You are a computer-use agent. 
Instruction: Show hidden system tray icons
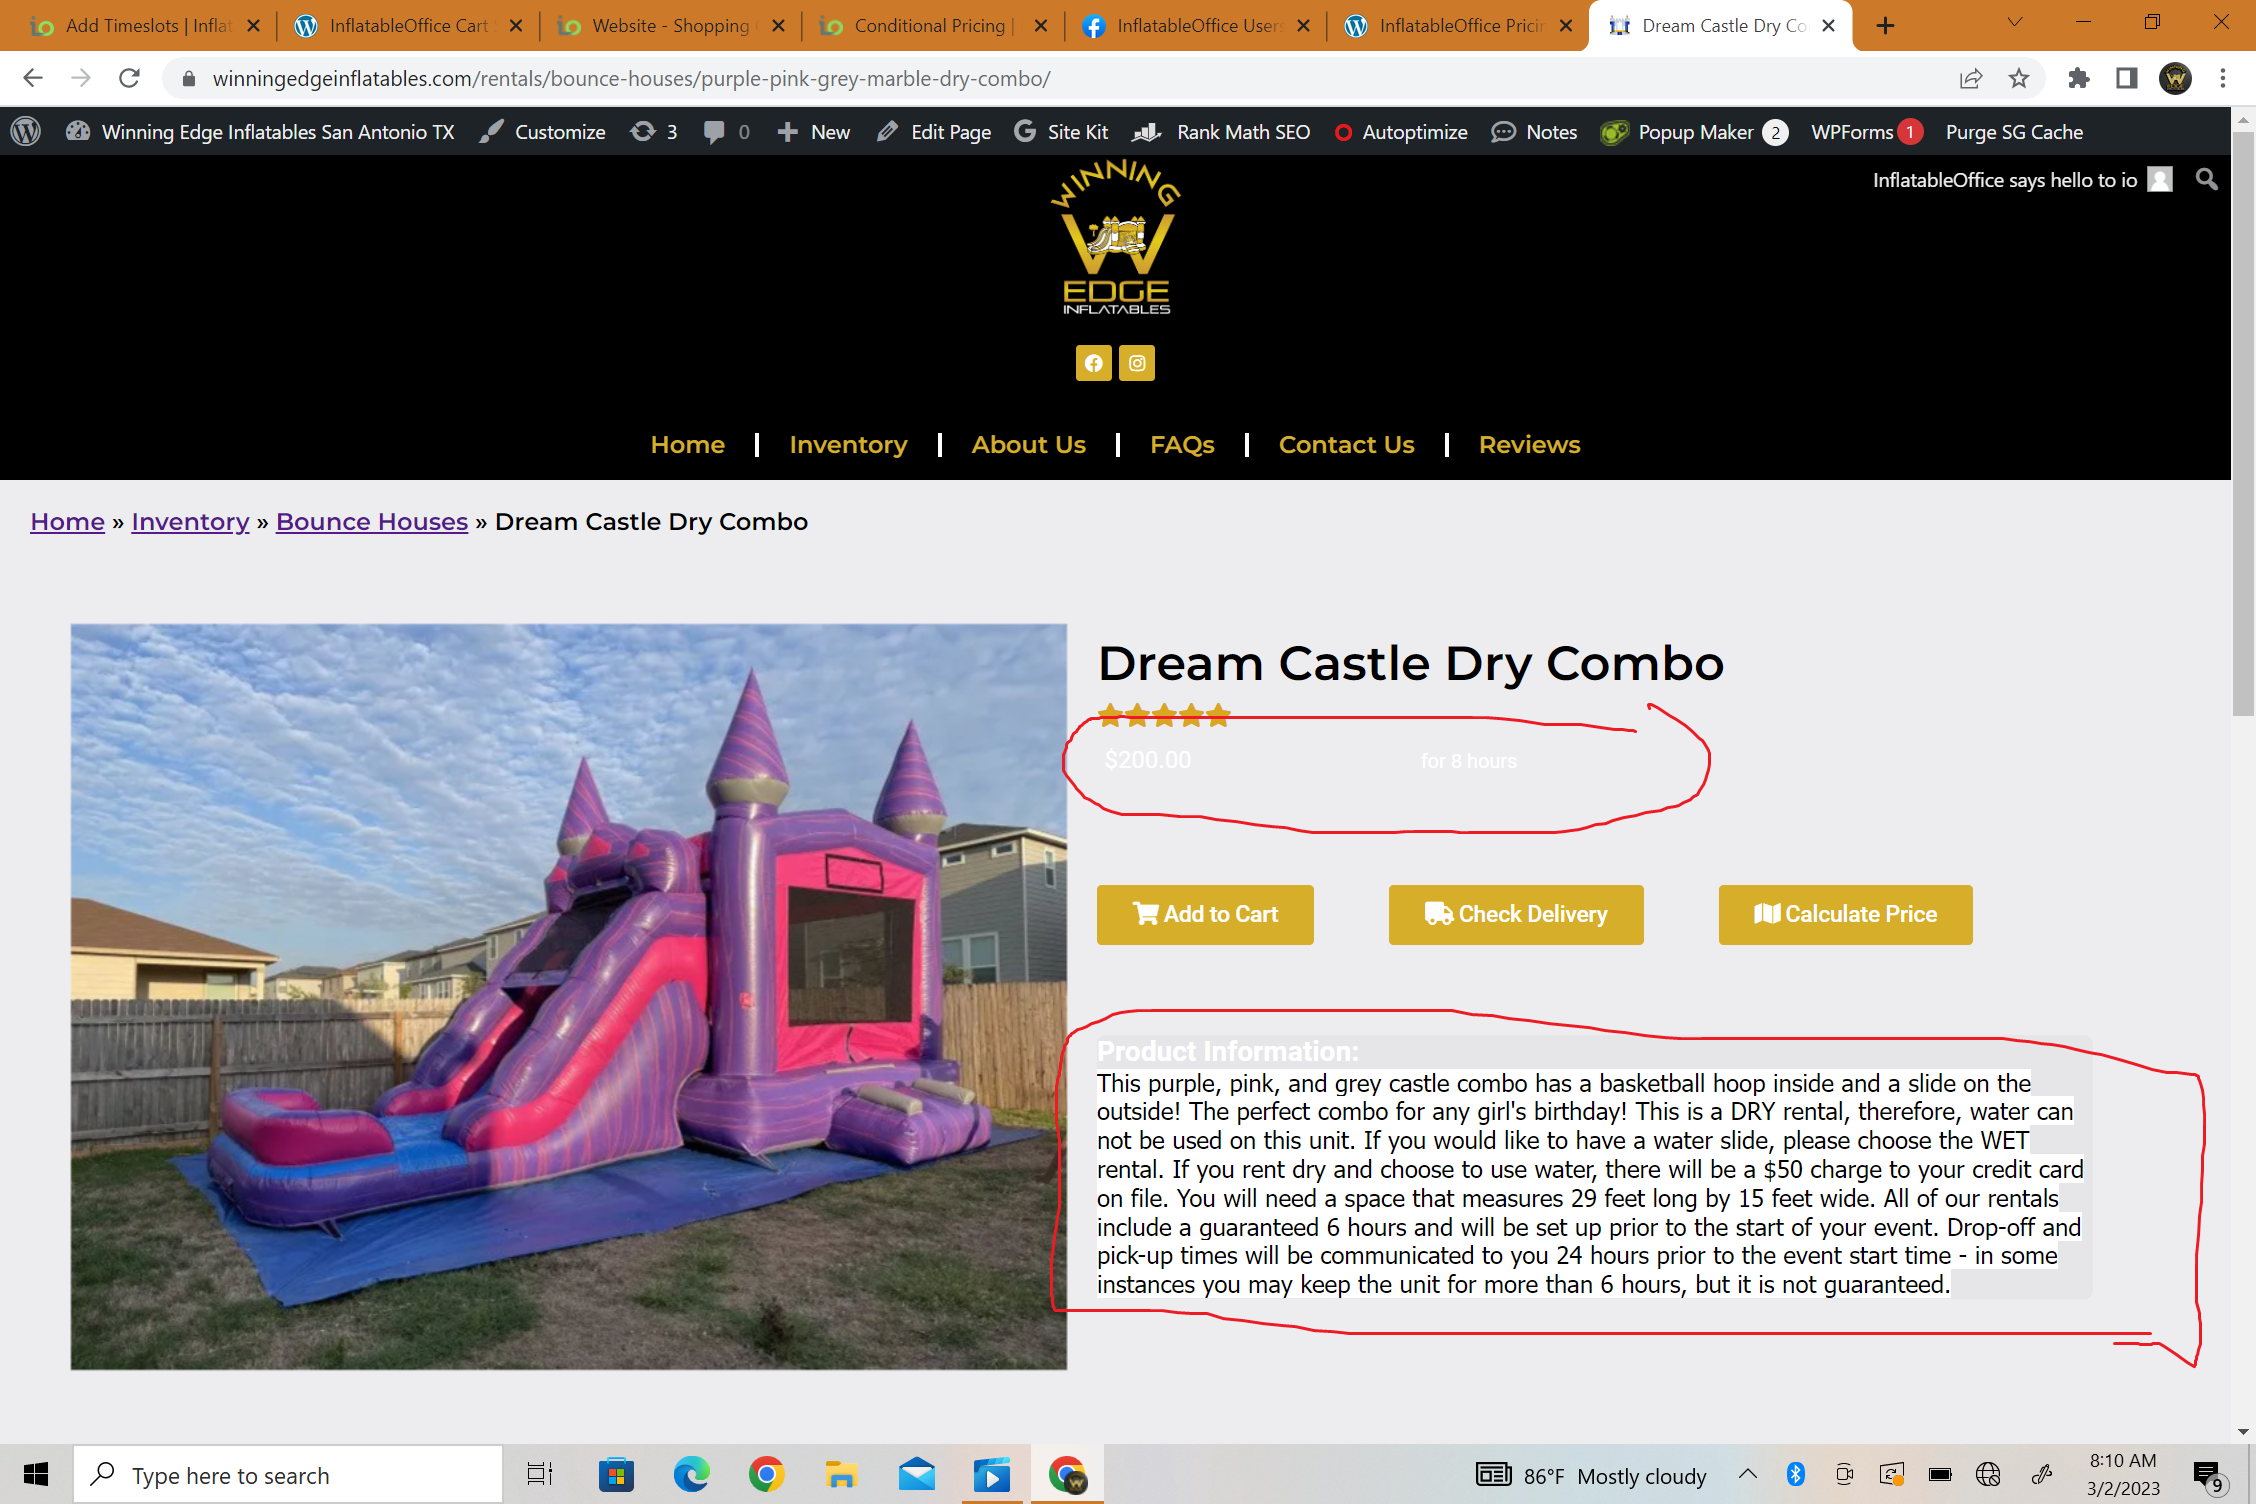point(1748,1474)
